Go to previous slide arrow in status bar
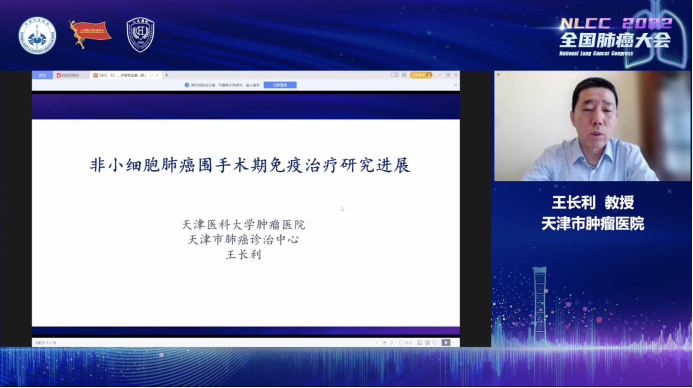693x388 pixels. (377, 342)
